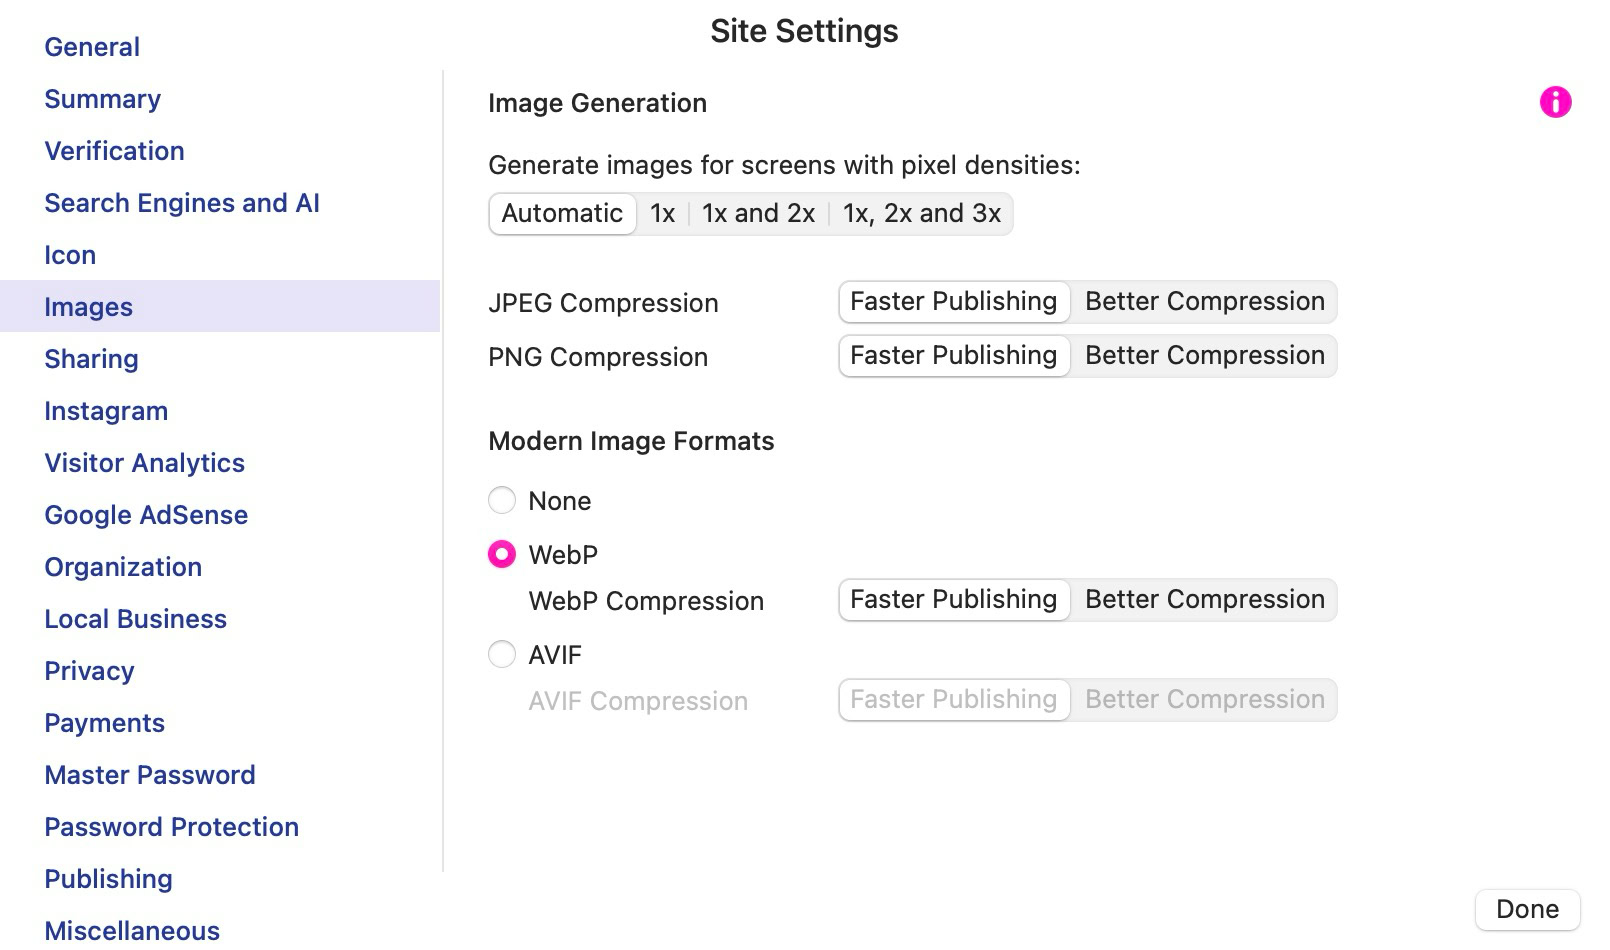This screenshot has height=950, width=1610.
Task: Select the Publishing sidebar item
Action: coord(108,879)
